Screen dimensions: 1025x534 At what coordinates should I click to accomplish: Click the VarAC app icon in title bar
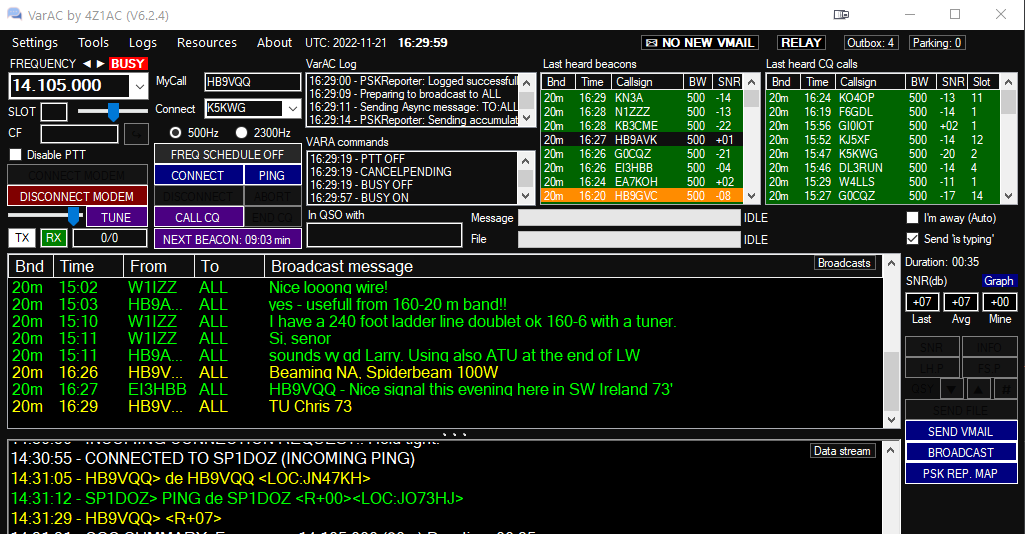coord(13,14)
